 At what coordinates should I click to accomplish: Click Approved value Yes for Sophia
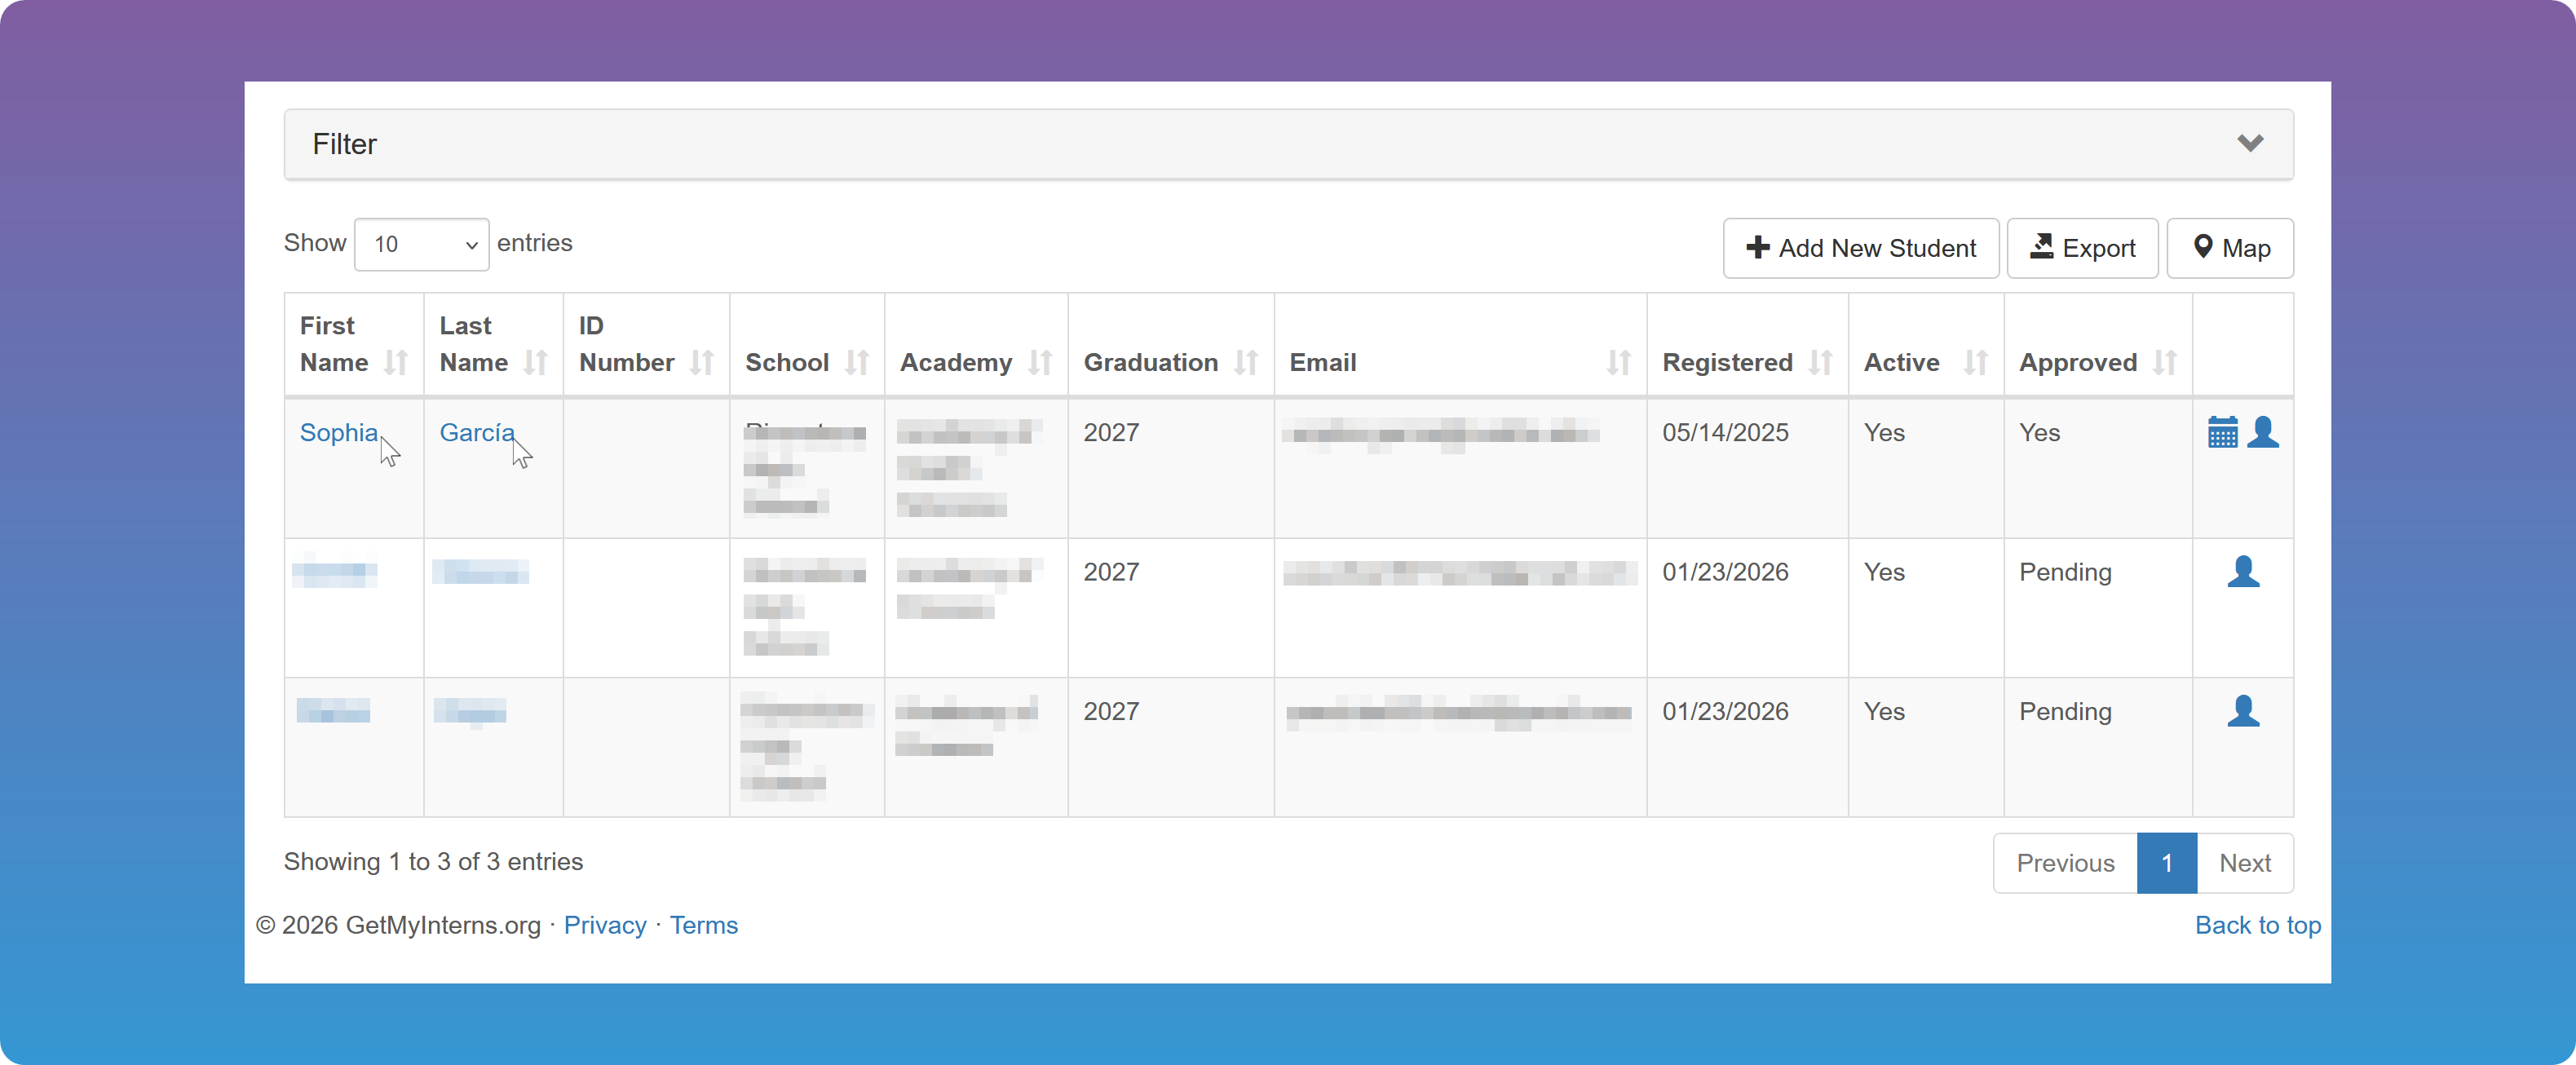(x=2039, y=433)
